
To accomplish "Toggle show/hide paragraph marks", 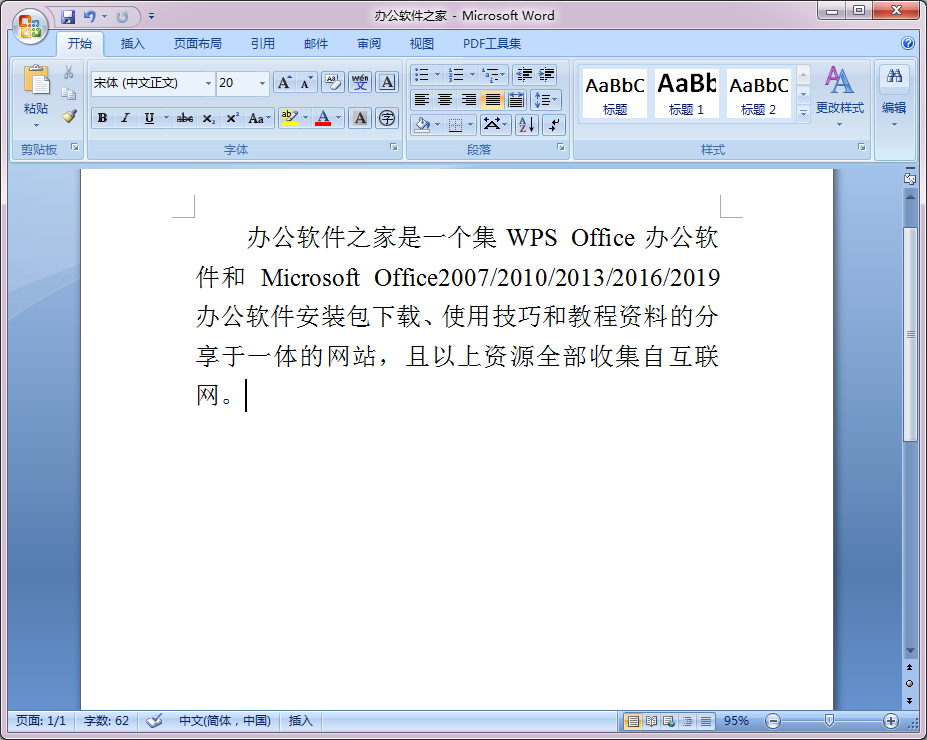I will [554, 125].
